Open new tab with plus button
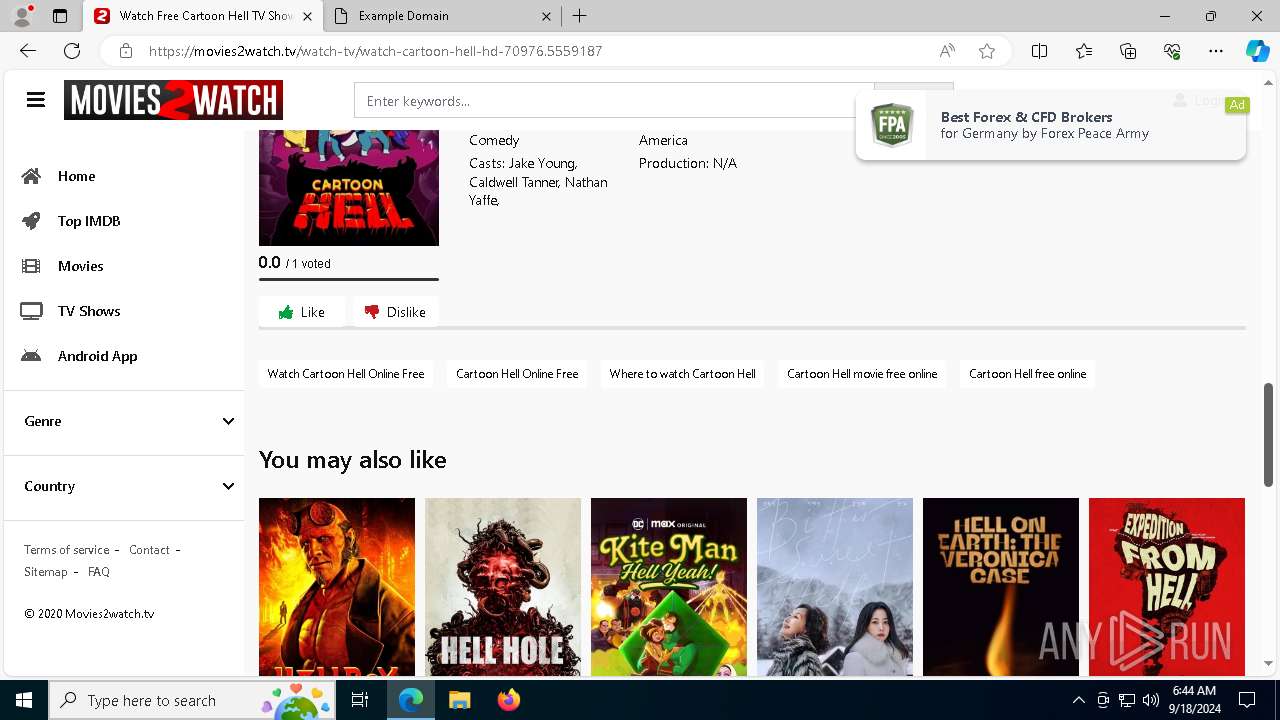Screen dimensions: 1280x720 point(580,16)
